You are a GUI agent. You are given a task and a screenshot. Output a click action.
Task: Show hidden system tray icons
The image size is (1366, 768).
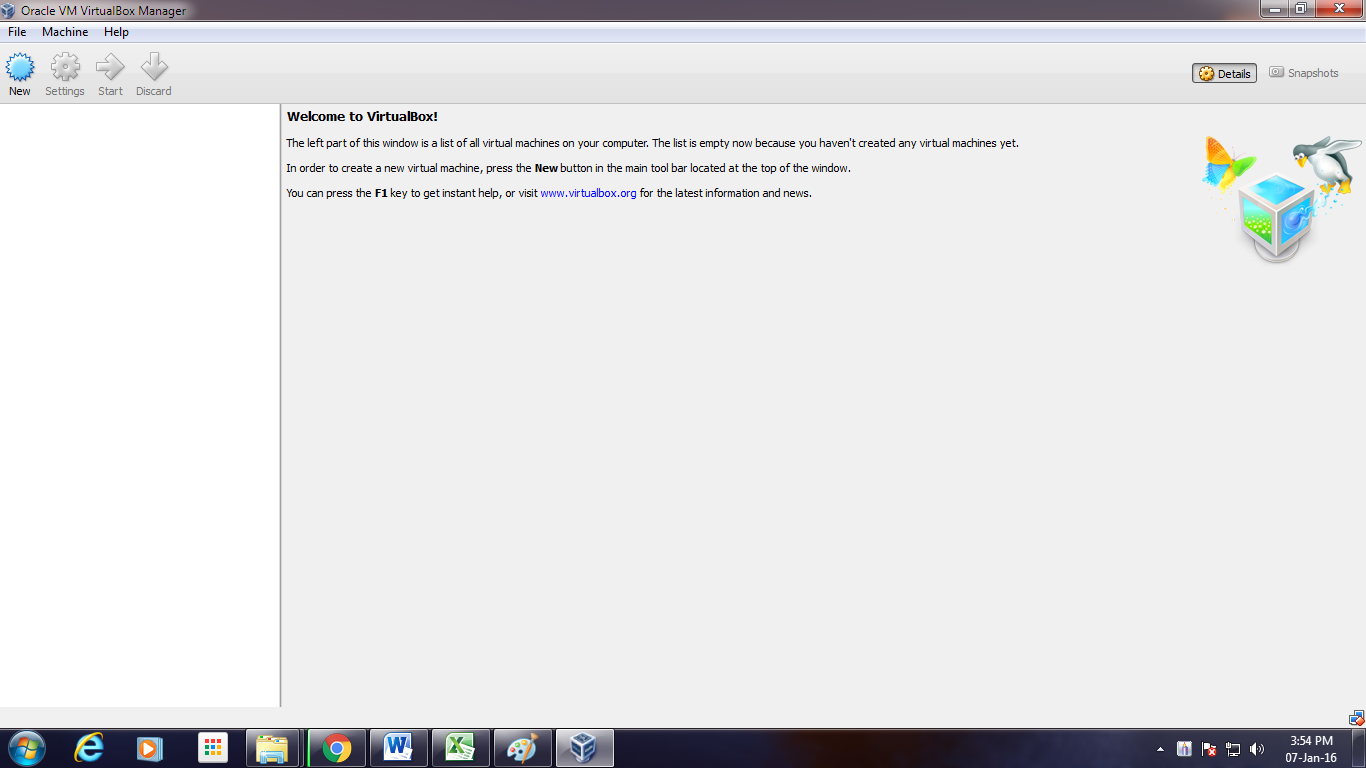point(1160,749)
